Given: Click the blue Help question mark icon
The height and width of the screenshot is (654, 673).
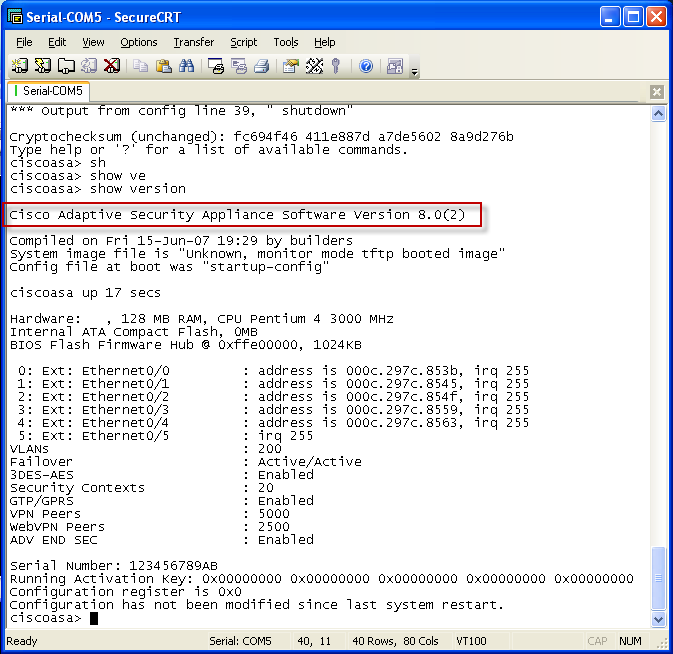Looking at the screenshot, I should pyautogui.click(x=366, y=66).
